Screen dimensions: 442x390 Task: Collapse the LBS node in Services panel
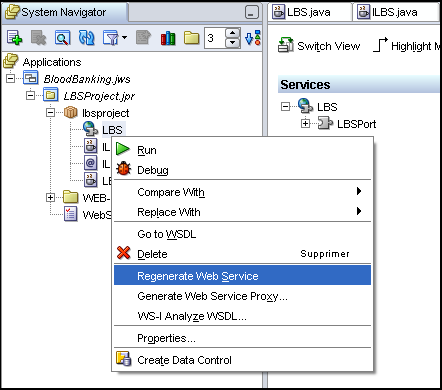[x=285, y=107]
